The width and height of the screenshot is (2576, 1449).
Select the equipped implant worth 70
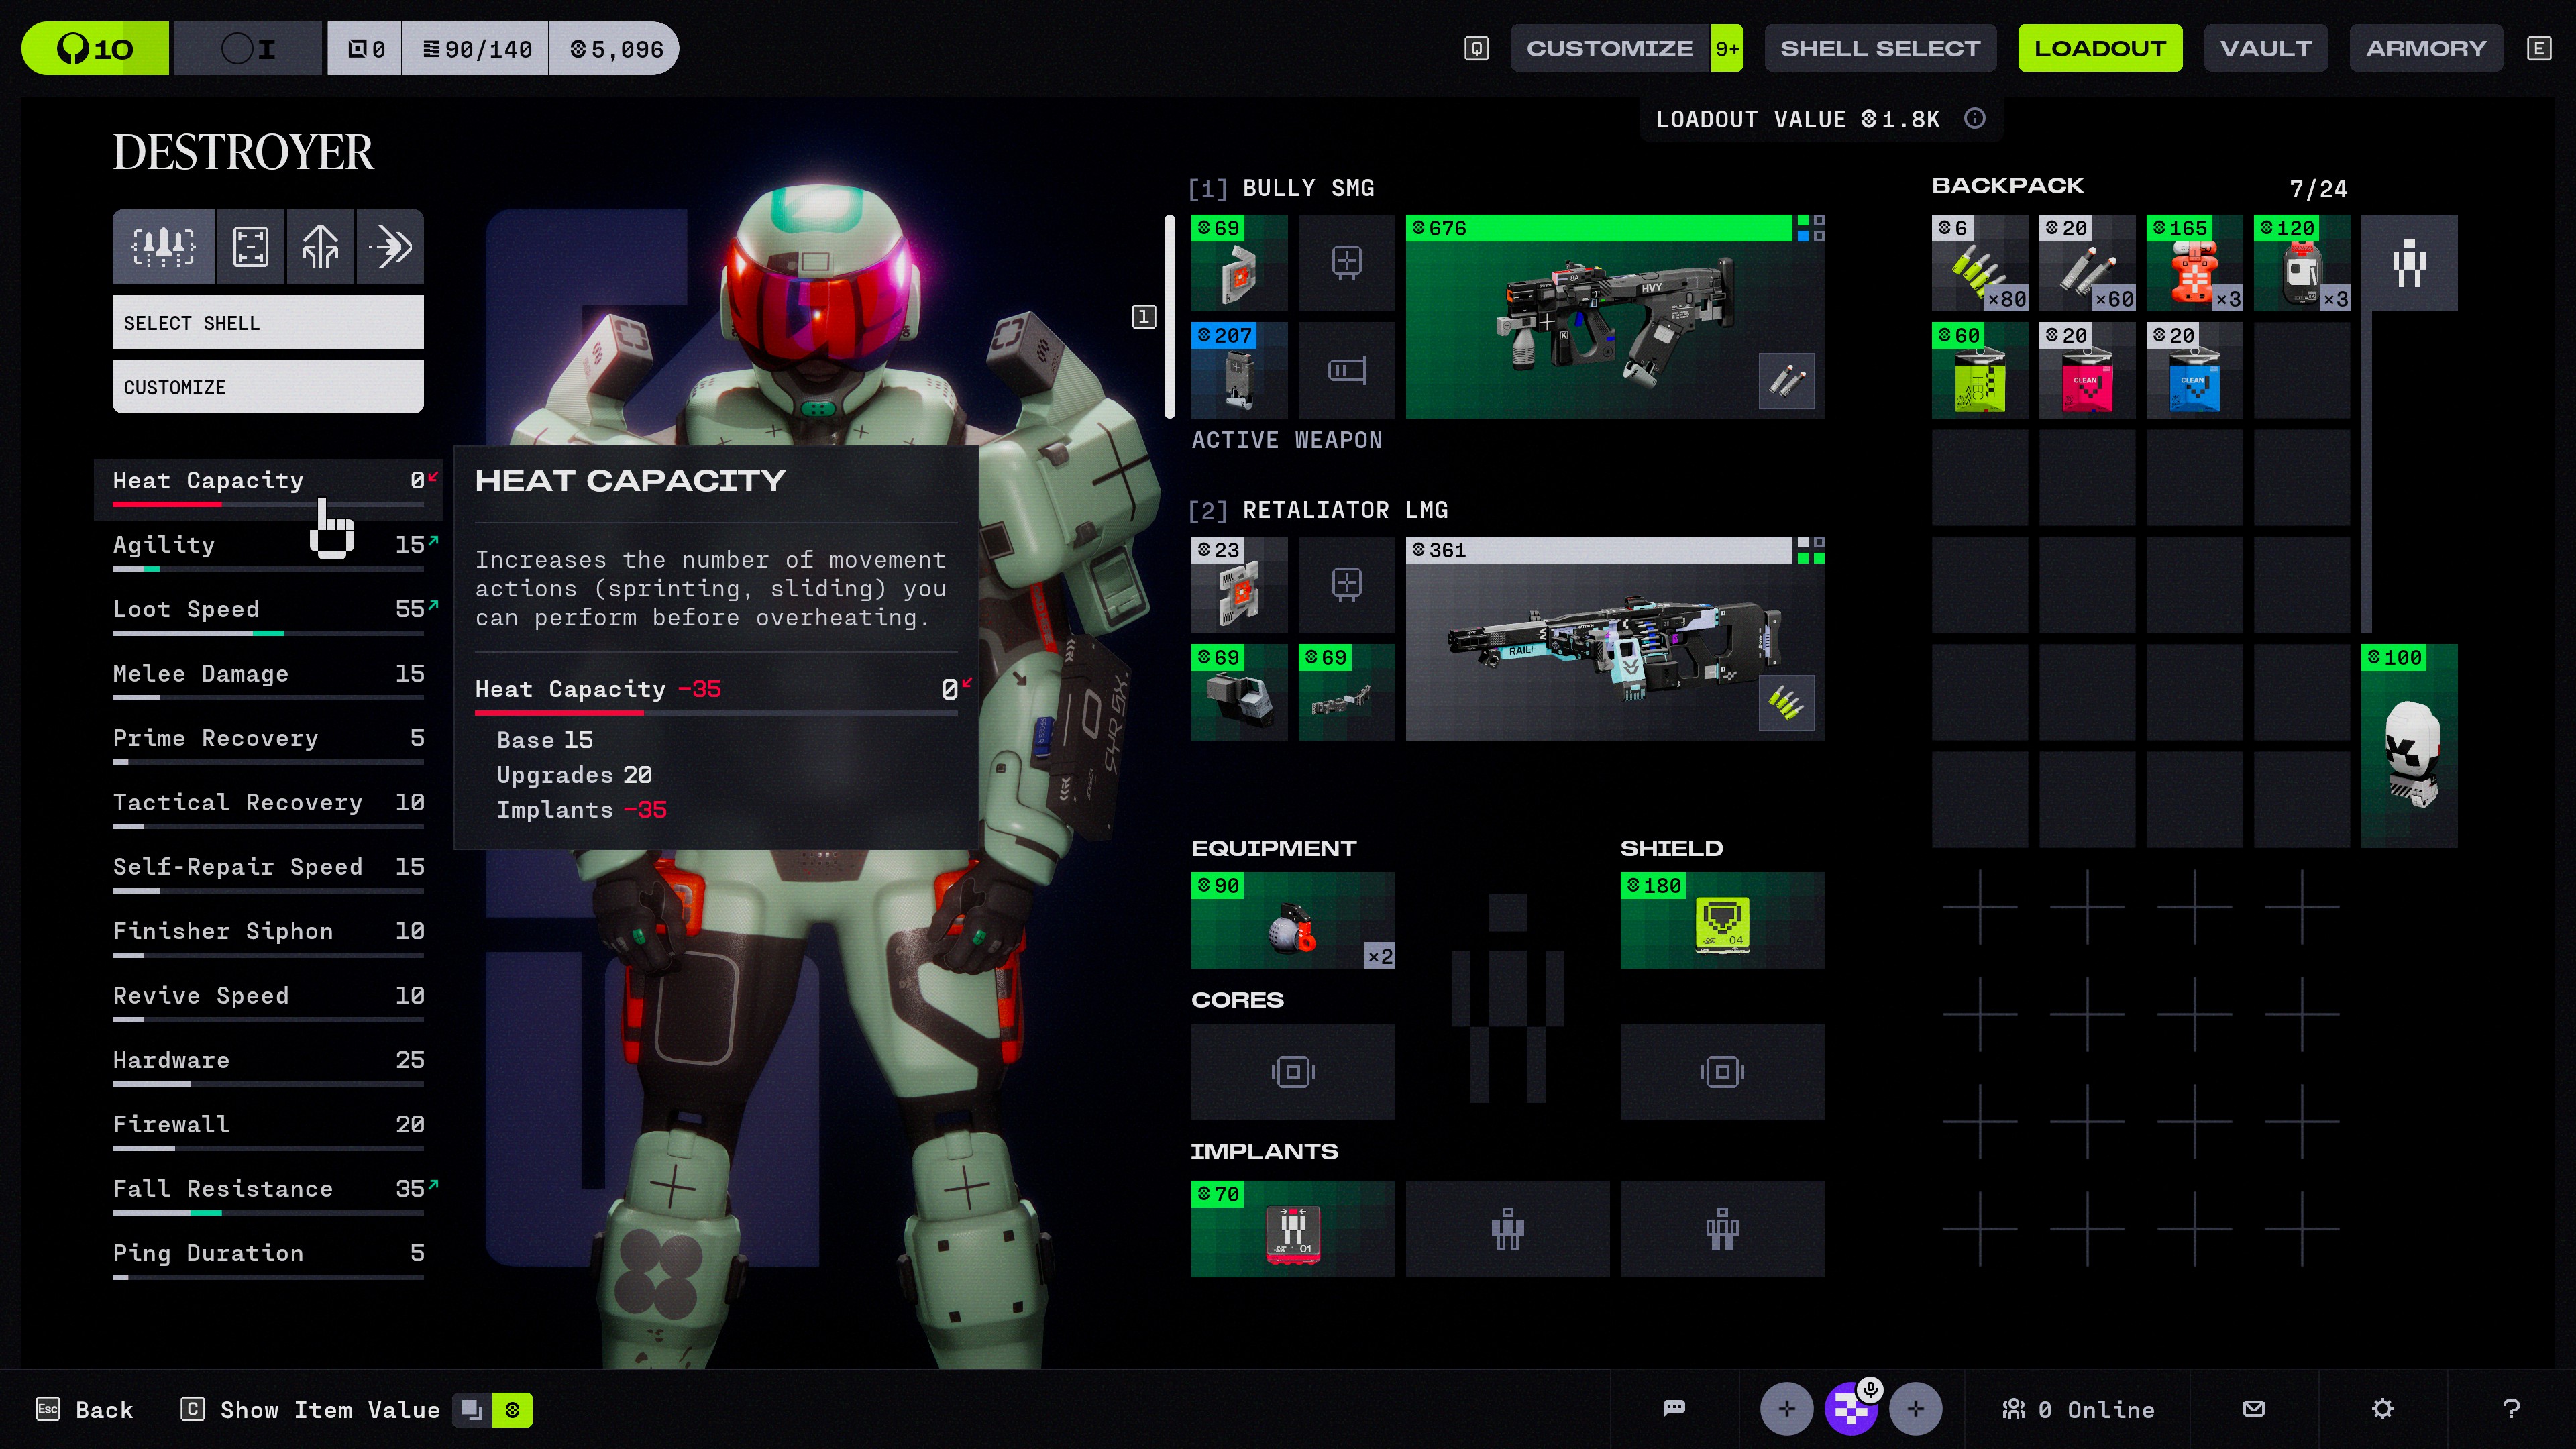tap(1292, 1229)
